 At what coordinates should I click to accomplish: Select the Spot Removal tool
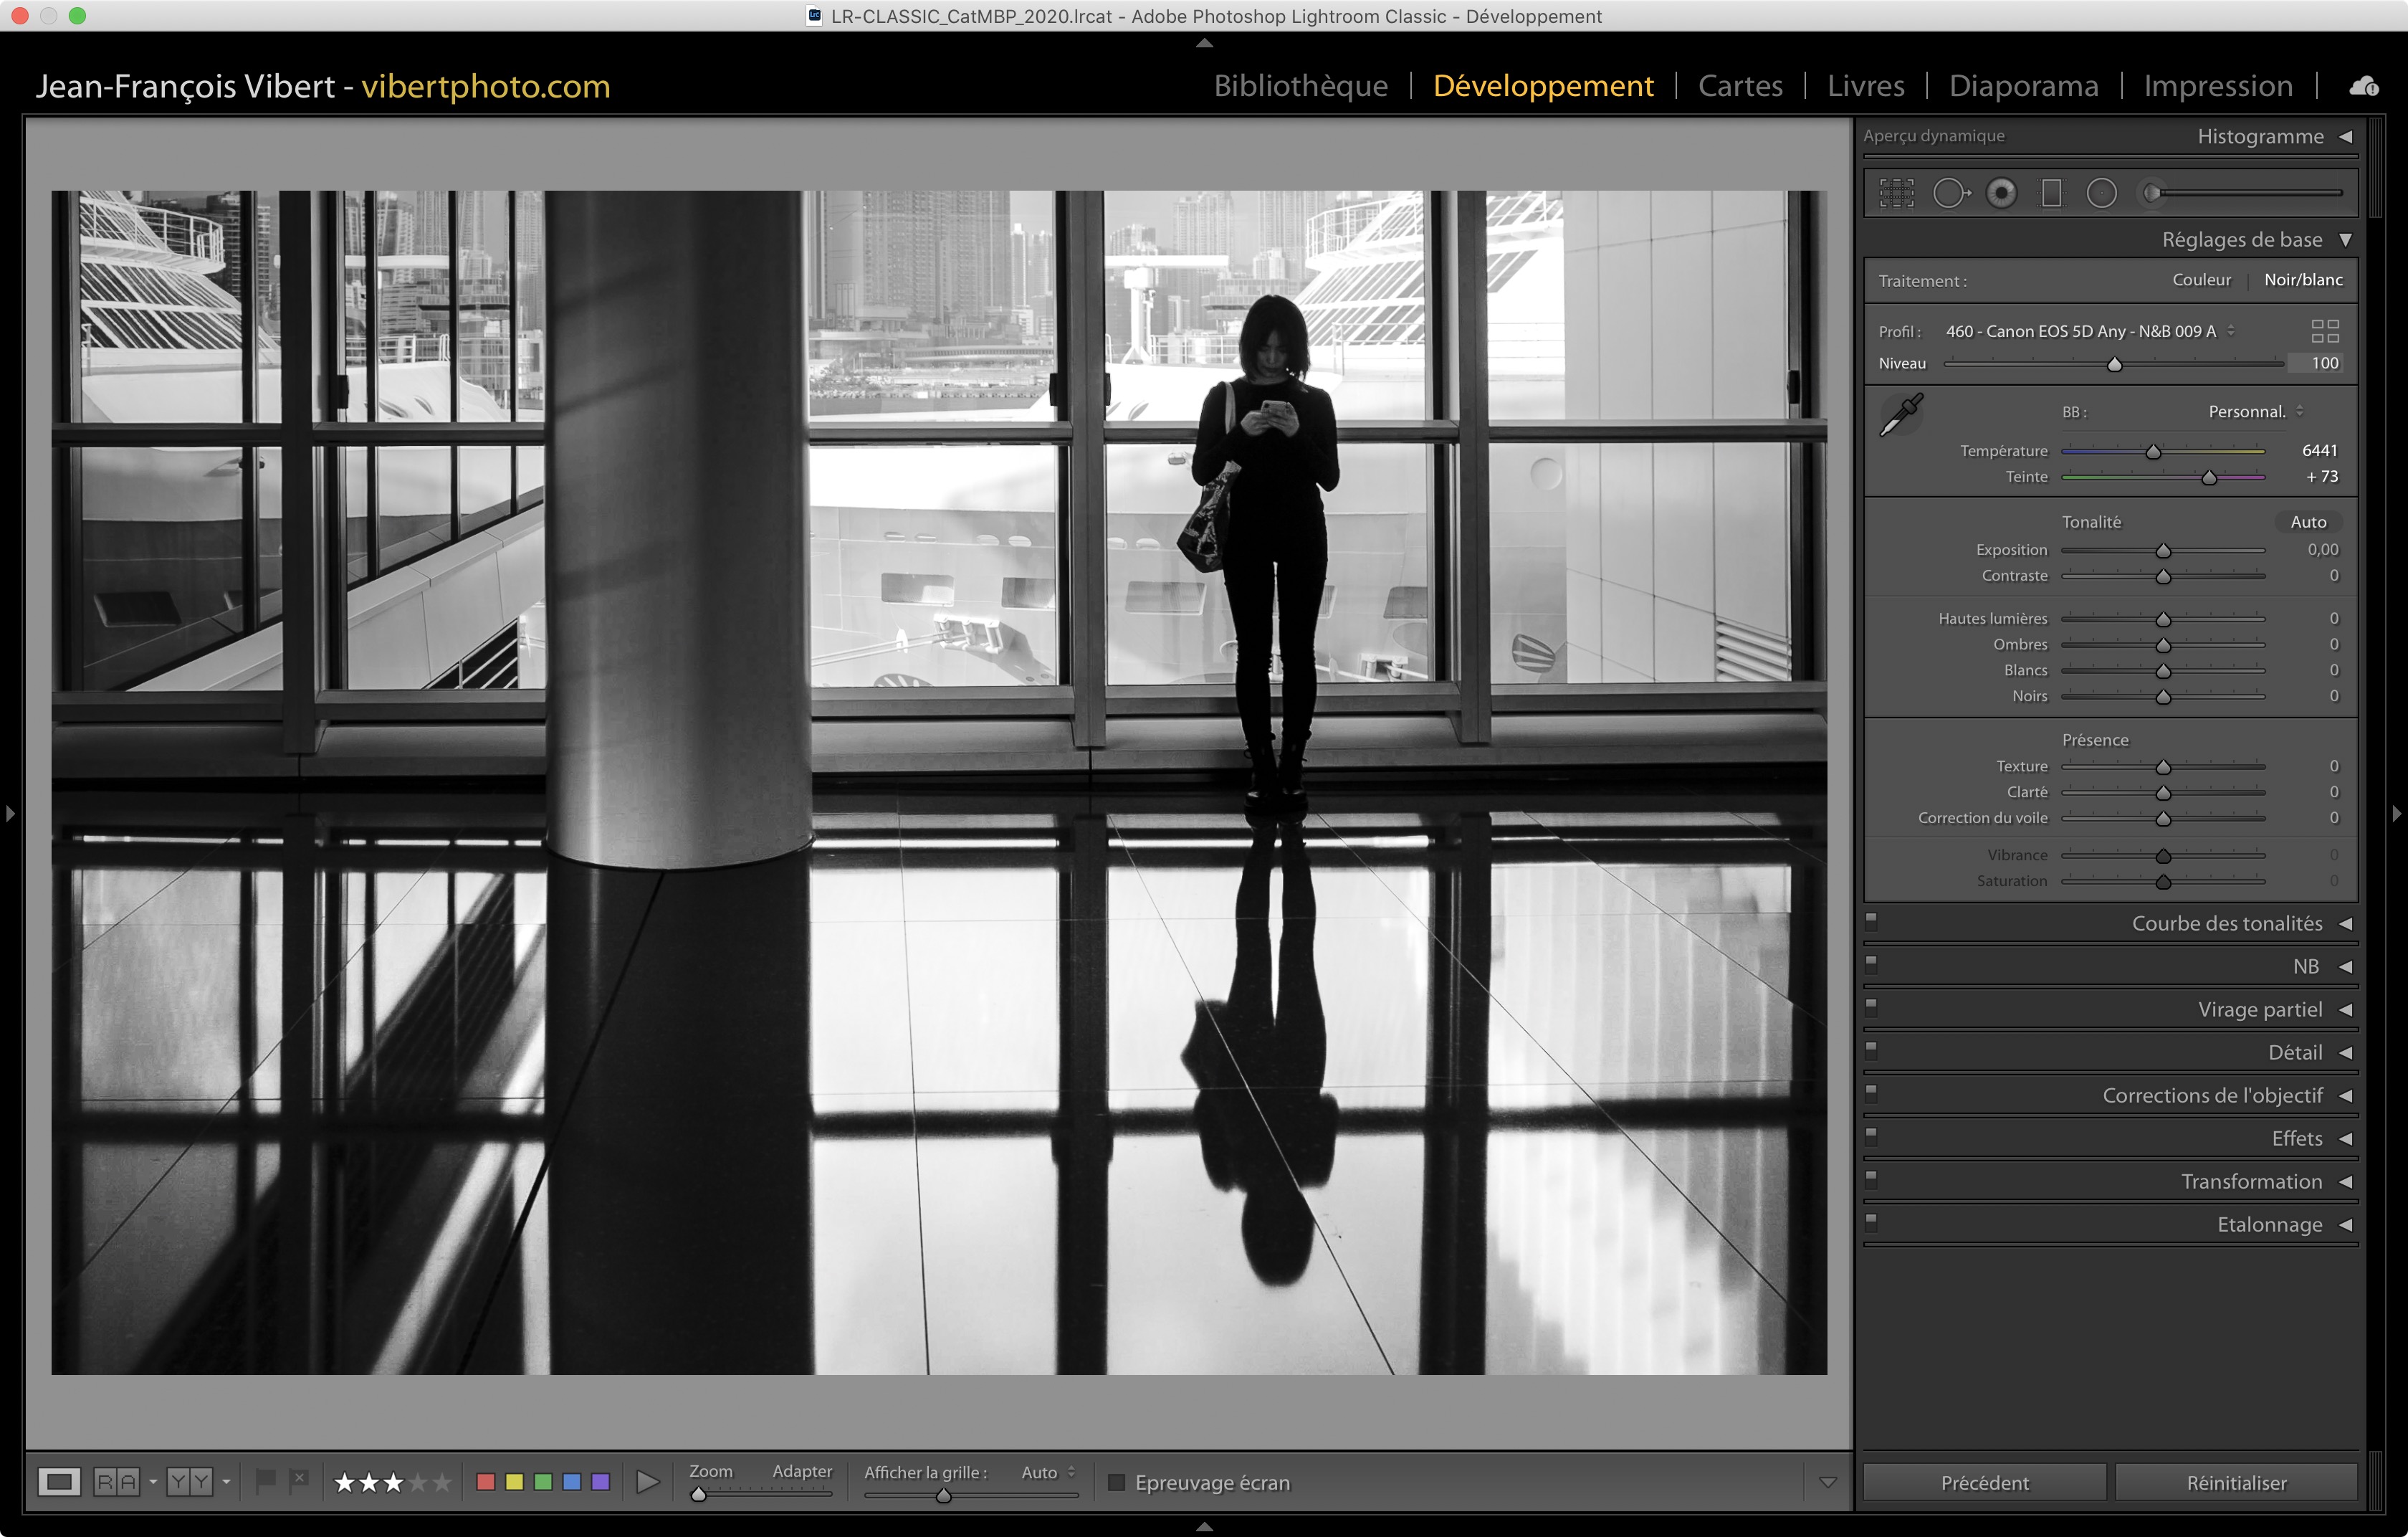[x=1949, y=193]
